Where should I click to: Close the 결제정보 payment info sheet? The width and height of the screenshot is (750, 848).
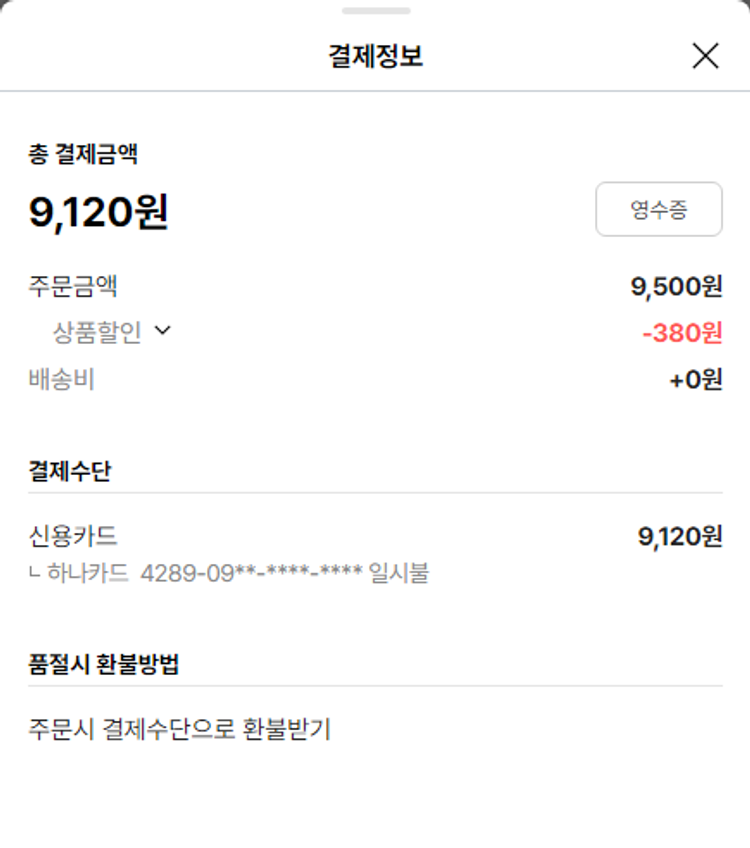click(705, 56)
